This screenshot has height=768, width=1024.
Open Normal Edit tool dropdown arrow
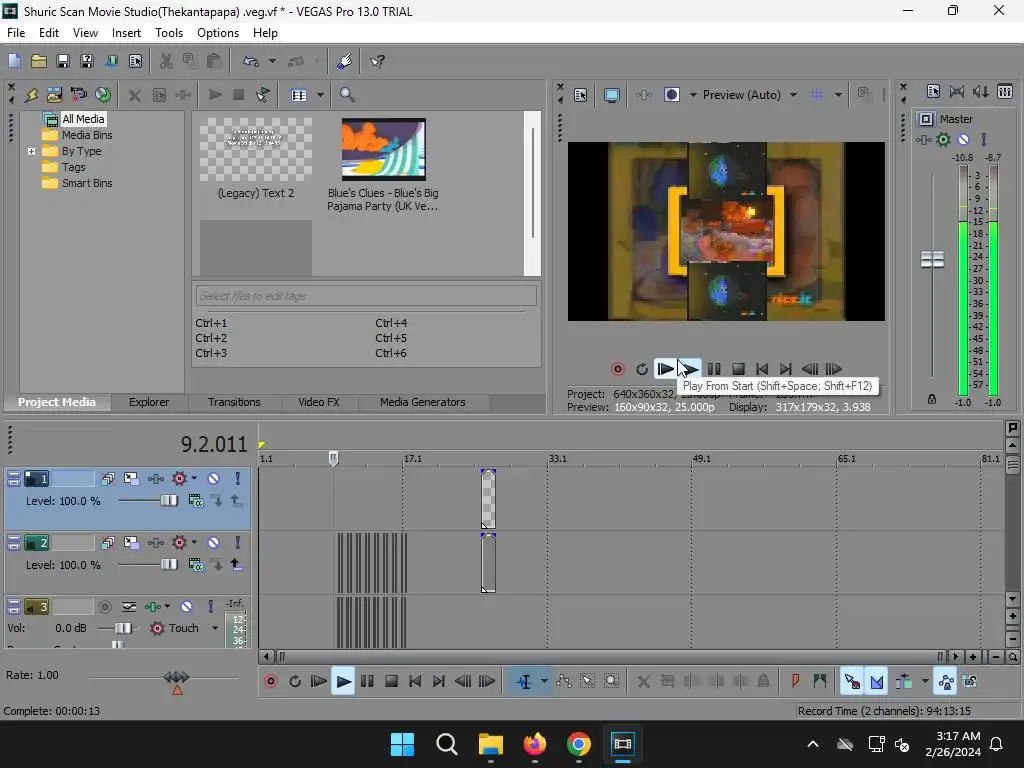[x=544, y=681]
